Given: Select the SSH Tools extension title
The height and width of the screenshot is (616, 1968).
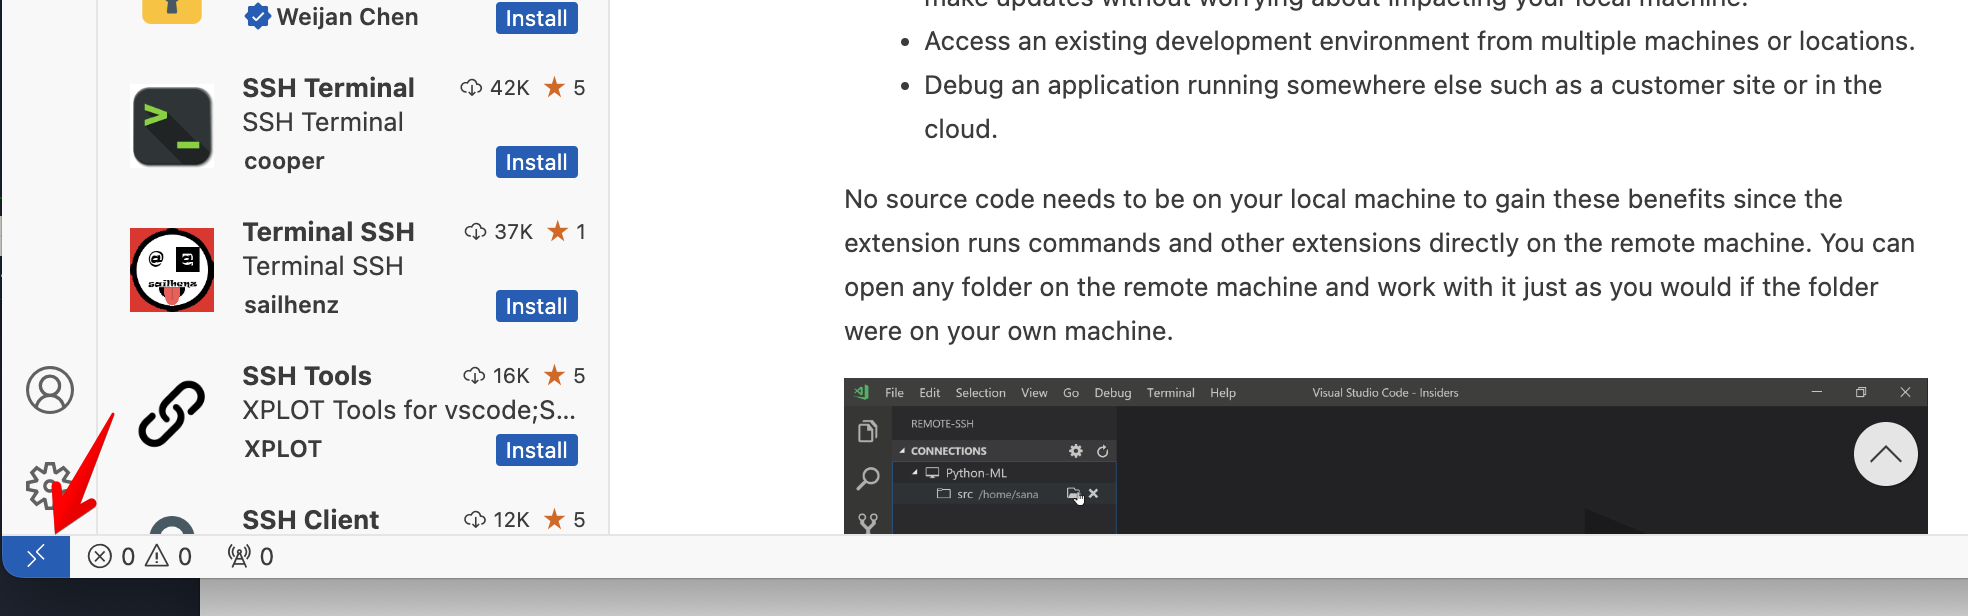Looking at the screenshot, I should [307, 376].
